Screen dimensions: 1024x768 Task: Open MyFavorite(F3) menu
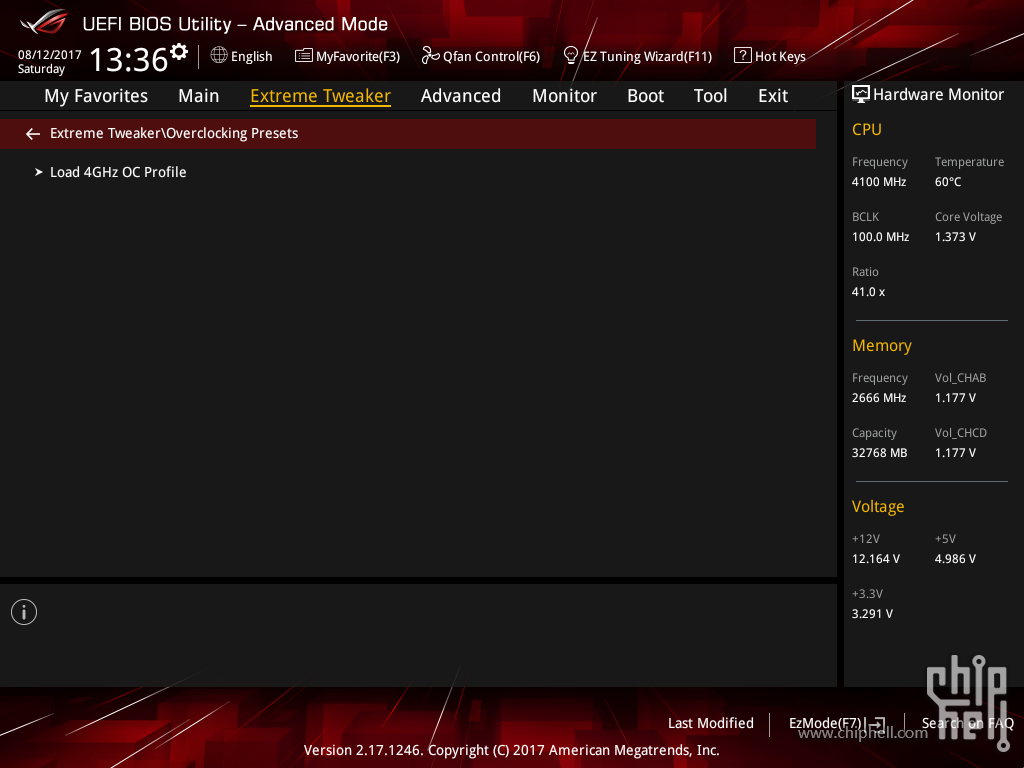[x=358, y=57]
